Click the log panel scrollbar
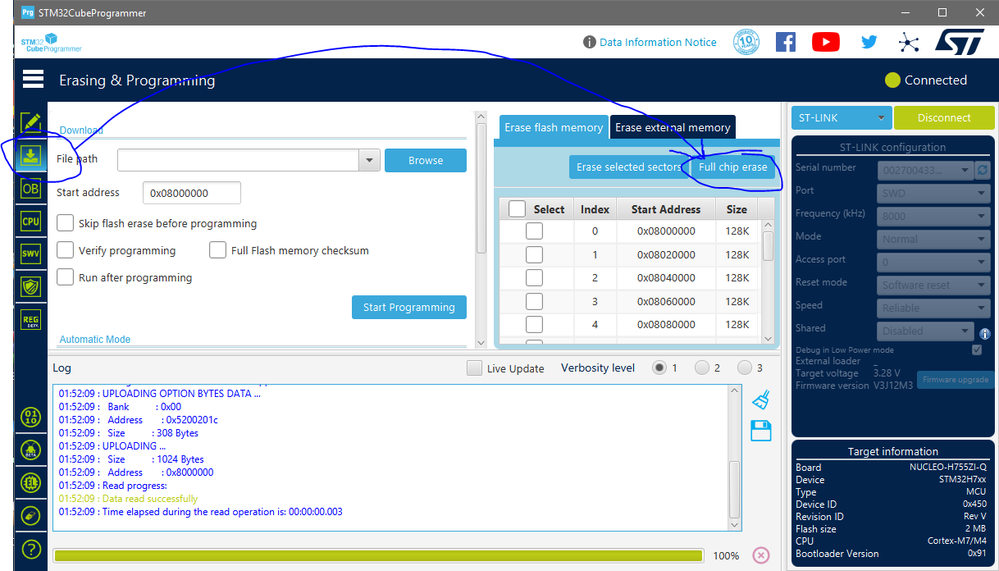This screenshot has width=999, height=571. [734, 489]
